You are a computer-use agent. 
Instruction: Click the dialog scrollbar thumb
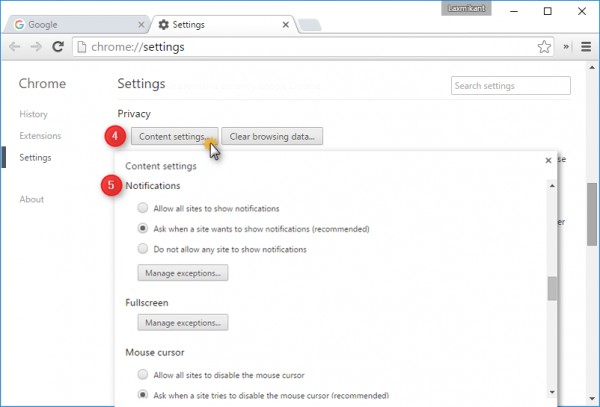[552, 289]
